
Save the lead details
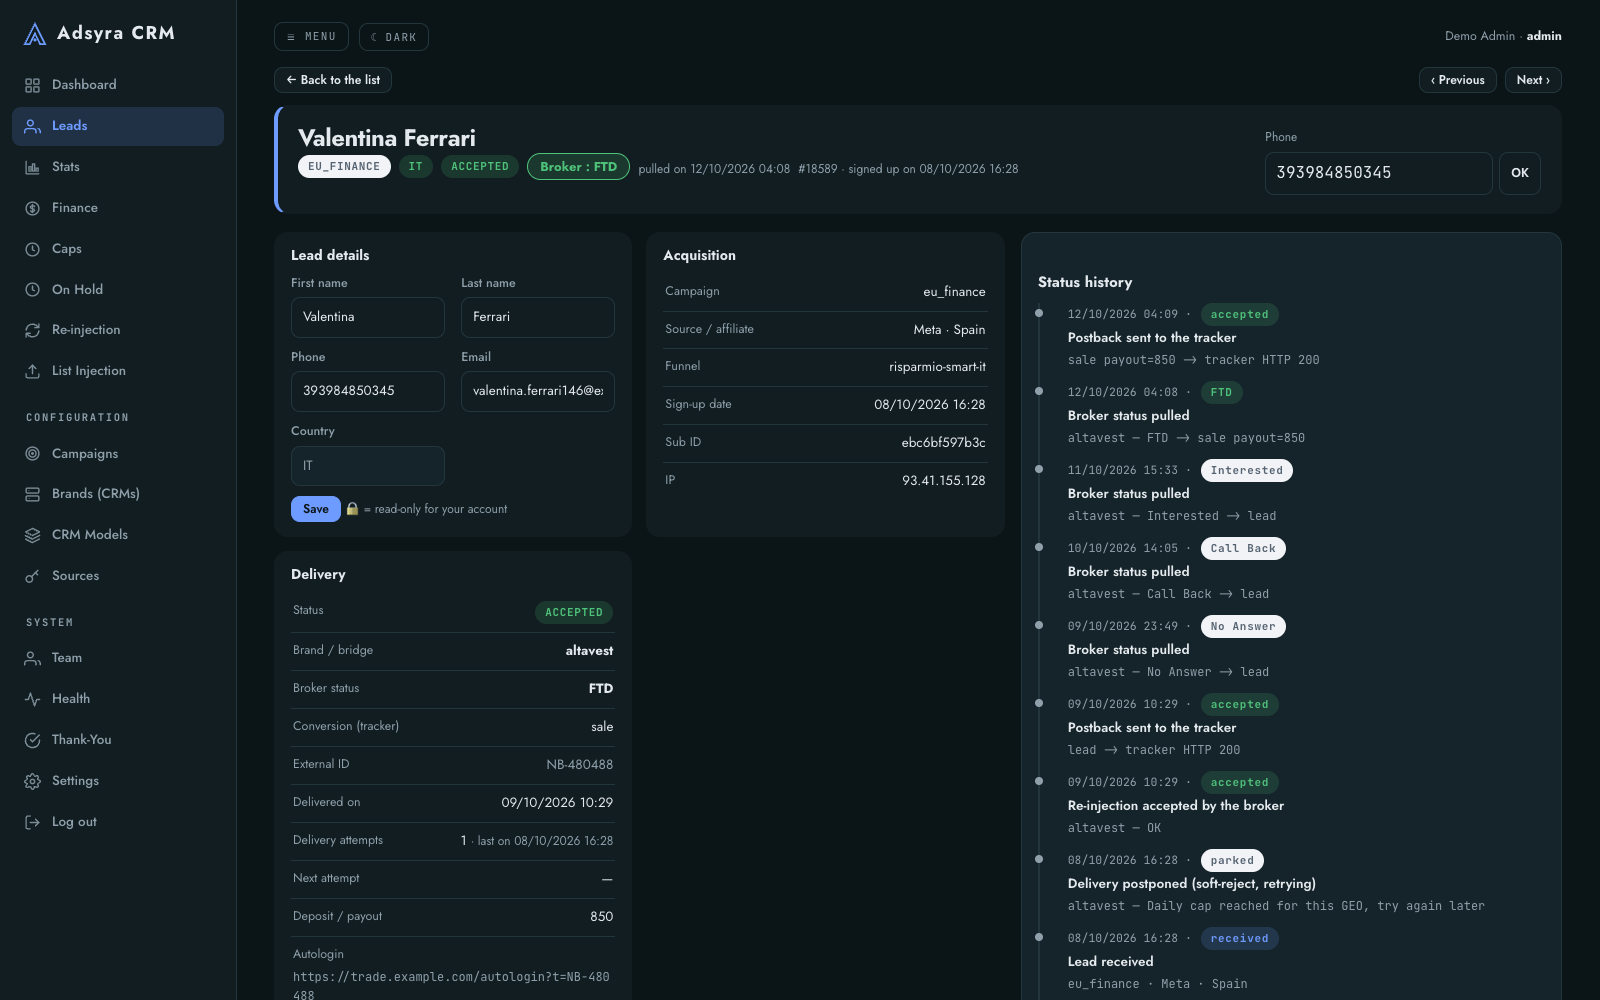point(316,509)
